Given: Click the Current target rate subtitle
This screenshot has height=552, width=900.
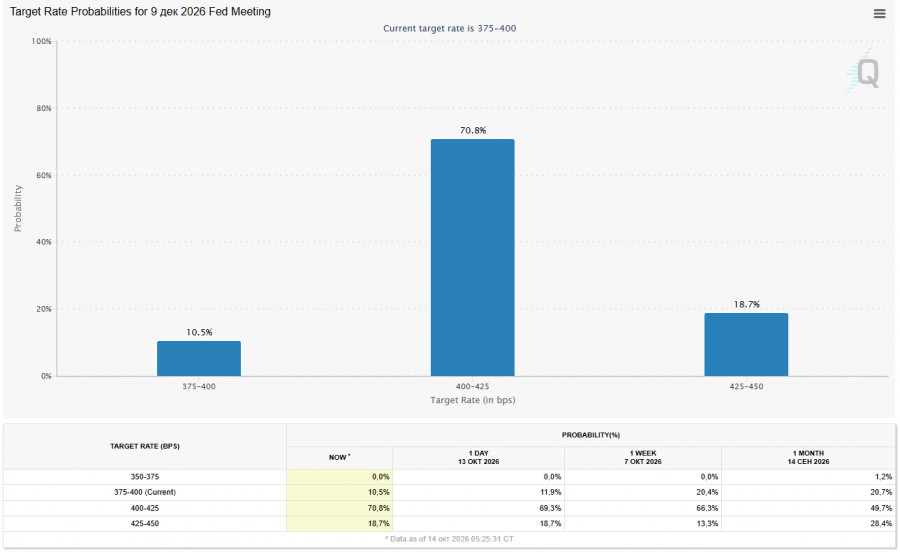Looking at the screenshot, I should coord(449,28).
